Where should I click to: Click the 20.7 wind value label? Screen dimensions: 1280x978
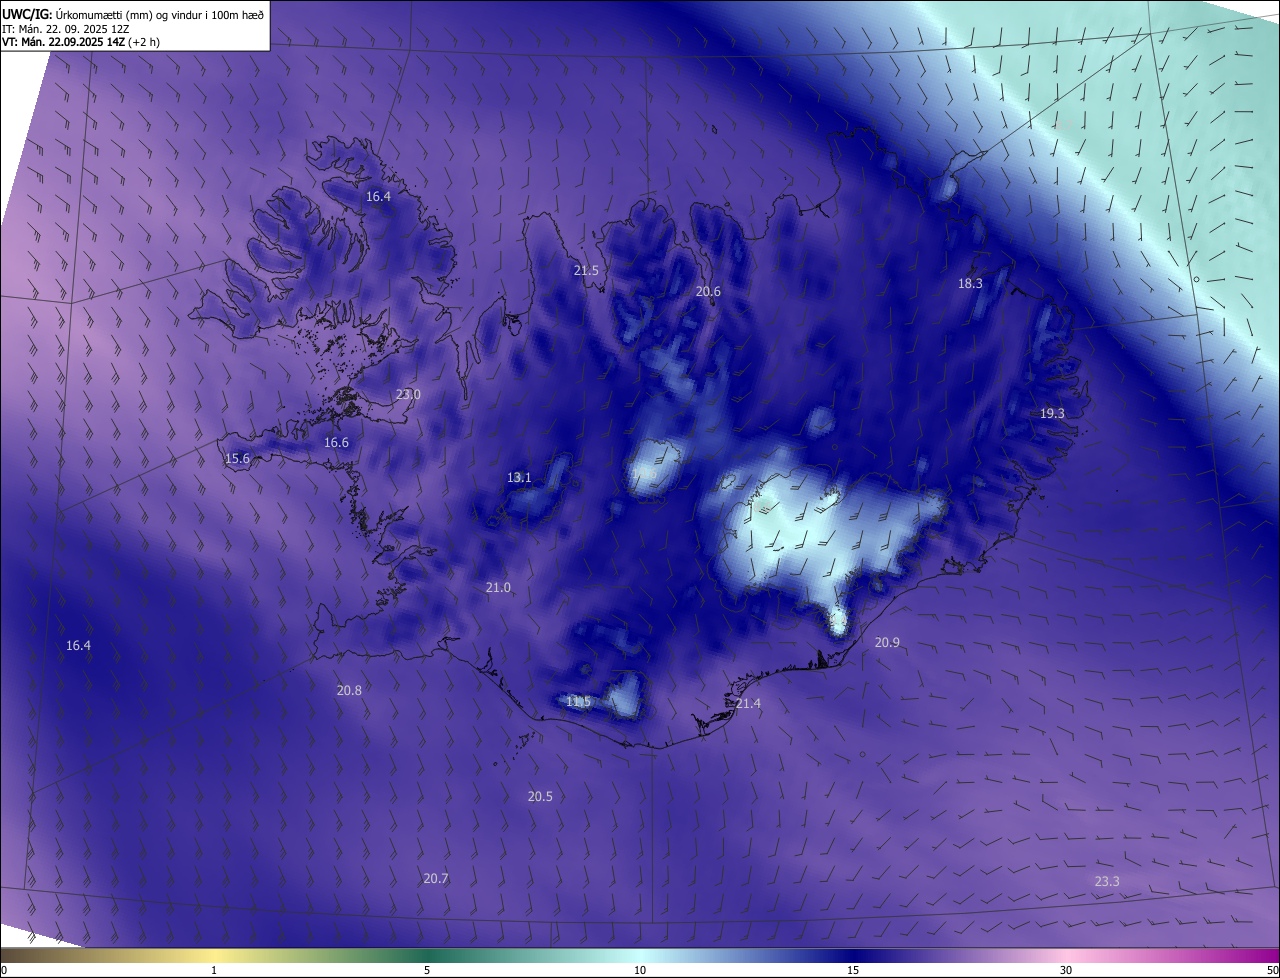[x=436, y=879]
